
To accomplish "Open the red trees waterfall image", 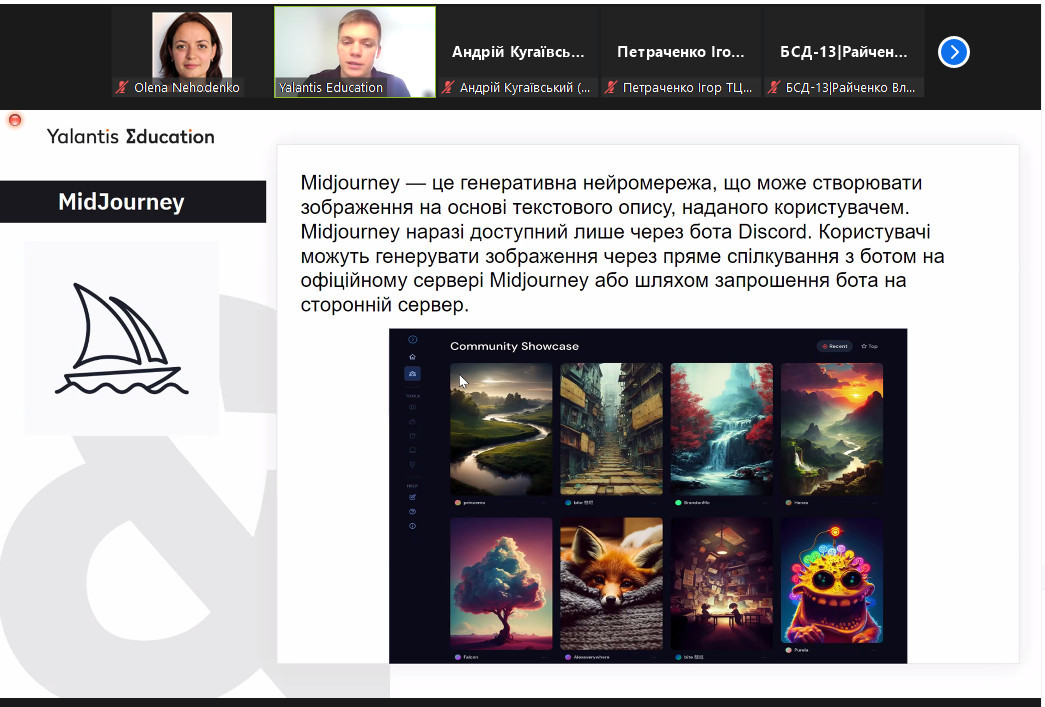I will point(722,428).
